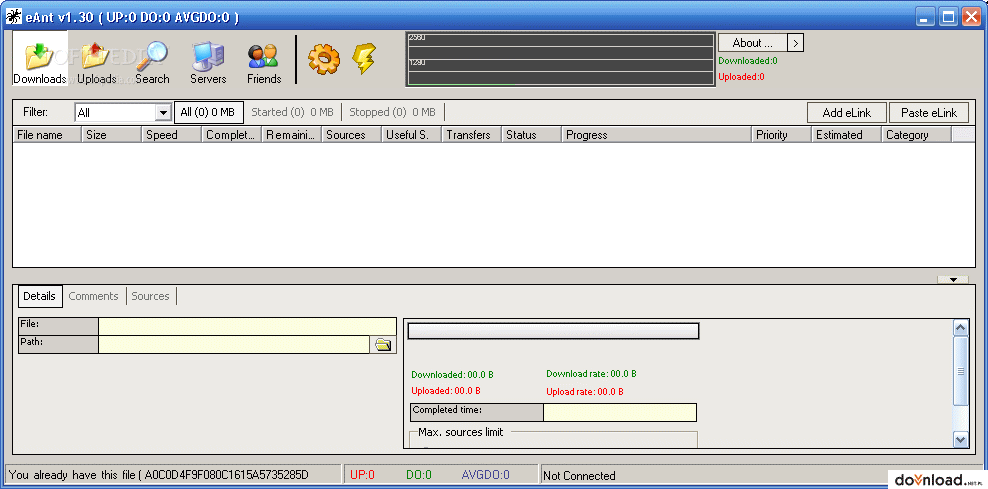Viewport: 988px width, 489px height.
Task: Click the file progress bar in details
Action: click(553, 331)
